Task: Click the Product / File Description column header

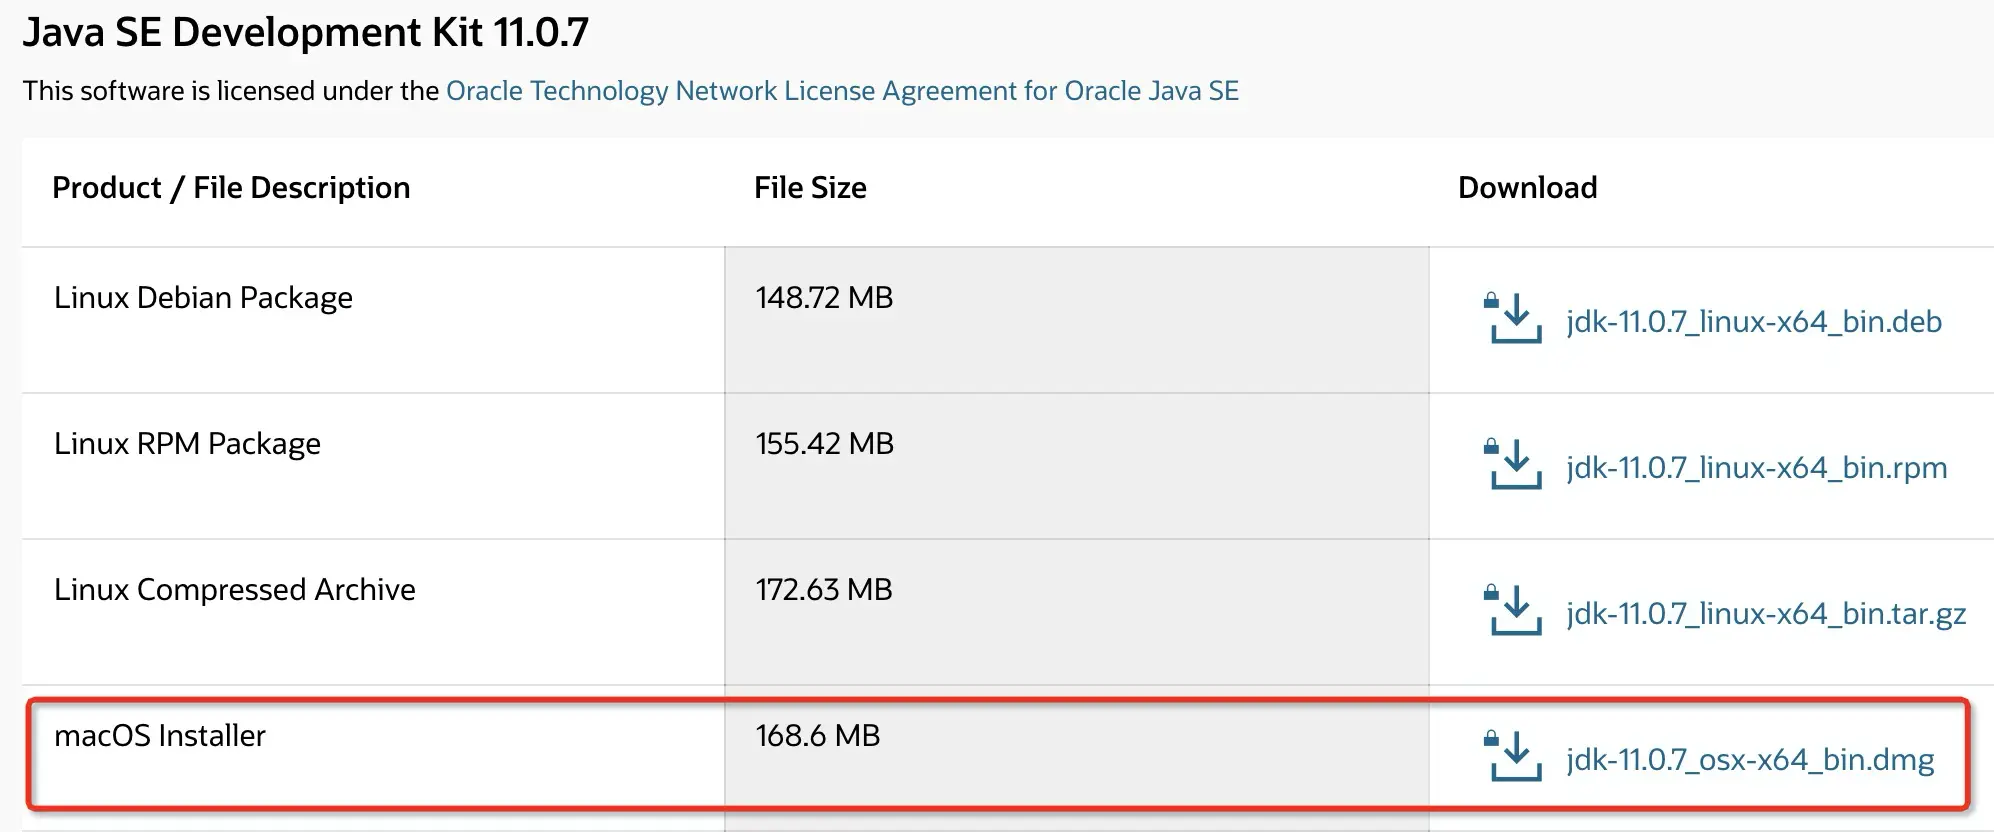Action: click(231, 188)
